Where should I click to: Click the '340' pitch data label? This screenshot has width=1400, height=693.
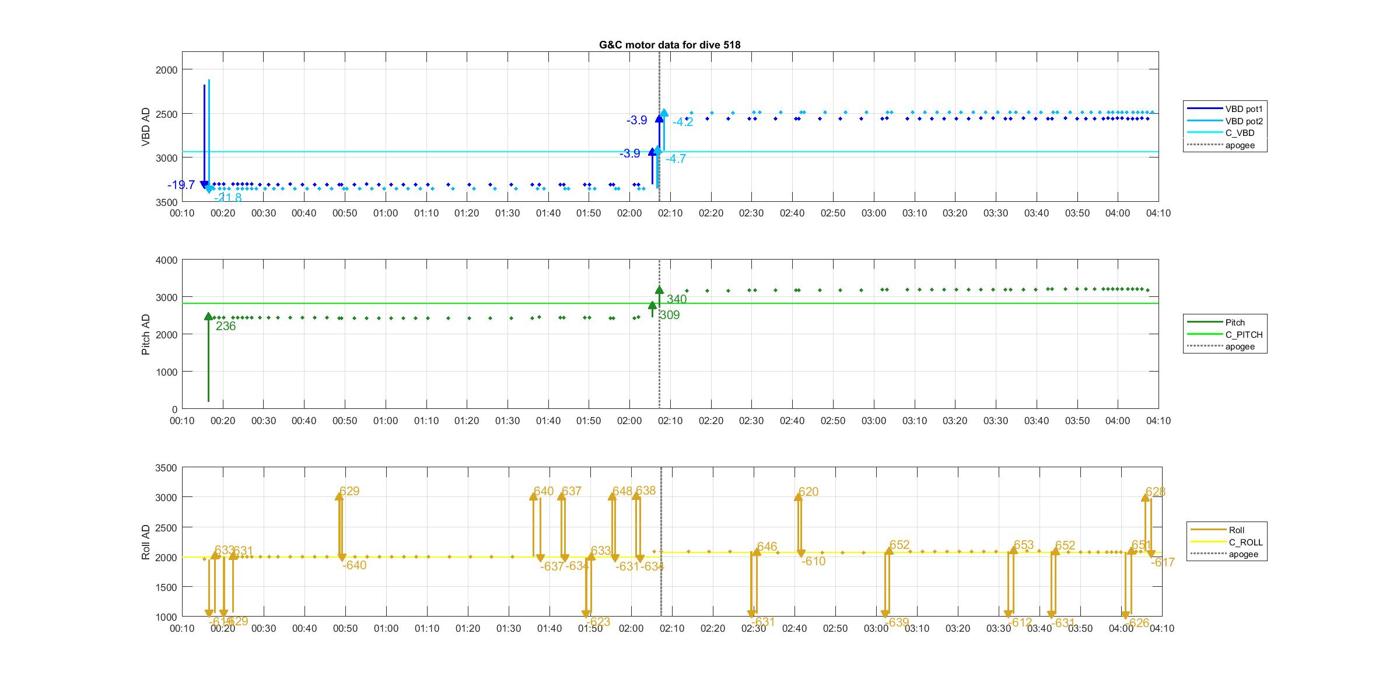coord(677,299)
